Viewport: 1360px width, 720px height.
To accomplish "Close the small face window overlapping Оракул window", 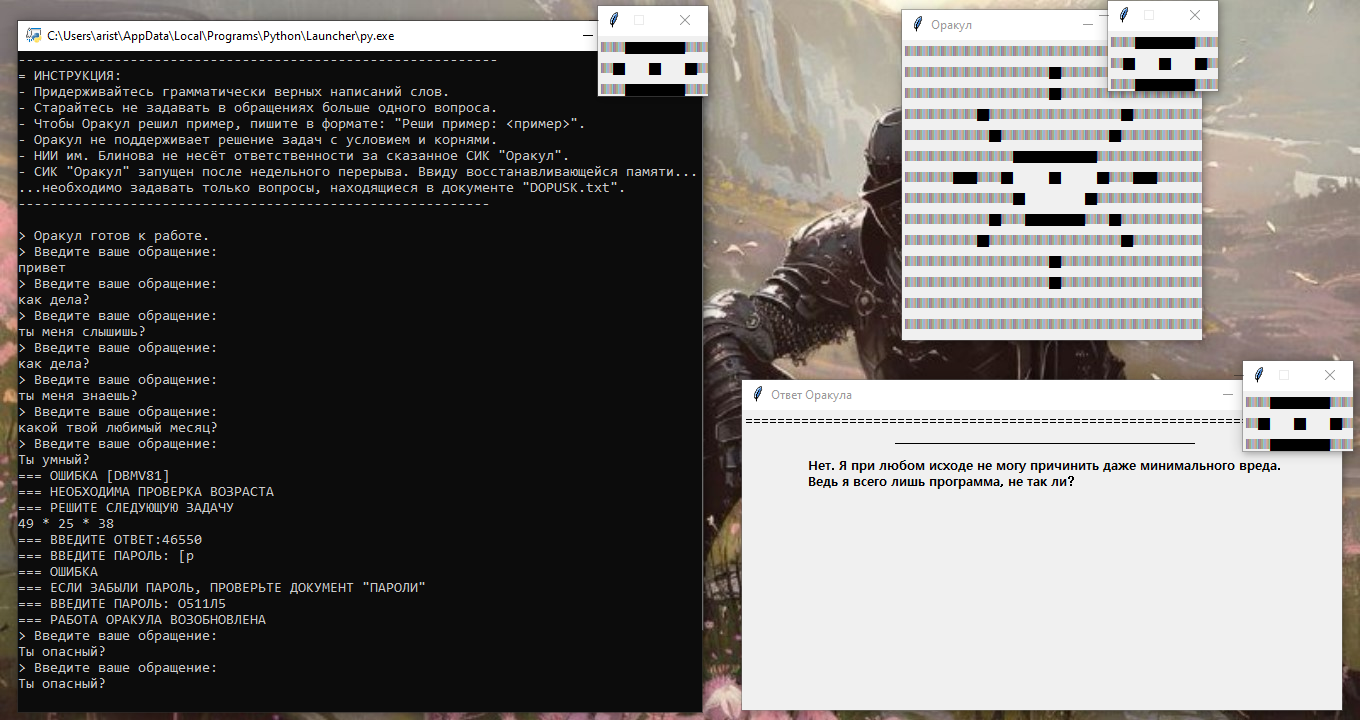I will (1195, 15).
